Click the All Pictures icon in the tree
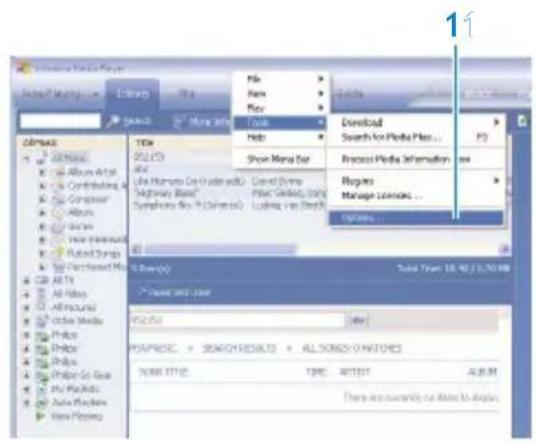Viewport: 537px width, 443px height. [x=41, y=307]
